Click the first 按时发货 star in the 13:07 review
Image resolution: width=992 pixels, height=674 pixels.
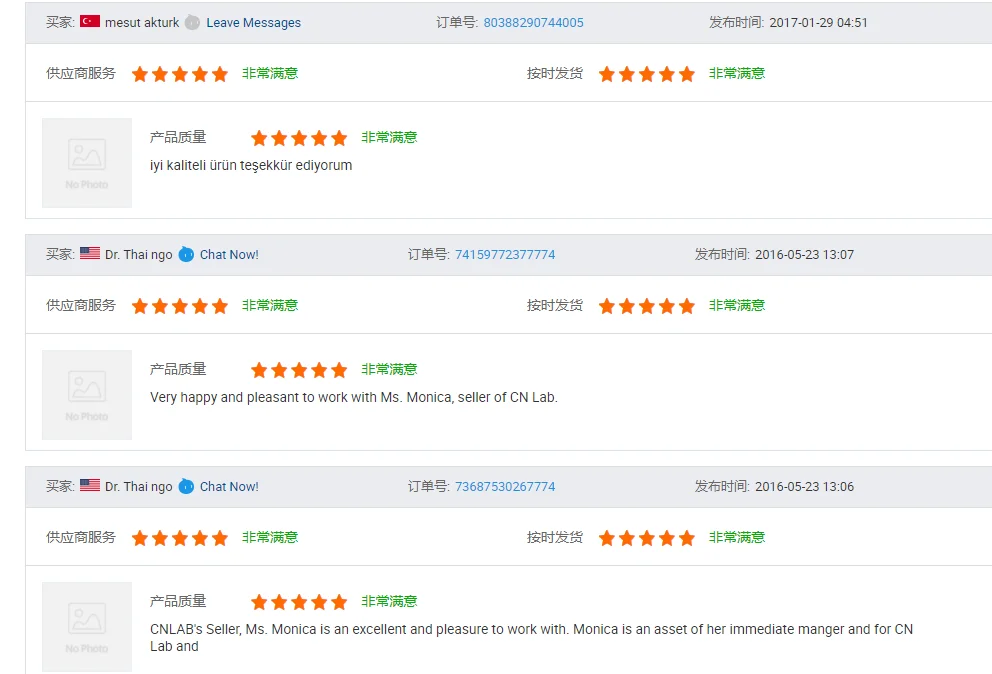(x=607, y=306)
